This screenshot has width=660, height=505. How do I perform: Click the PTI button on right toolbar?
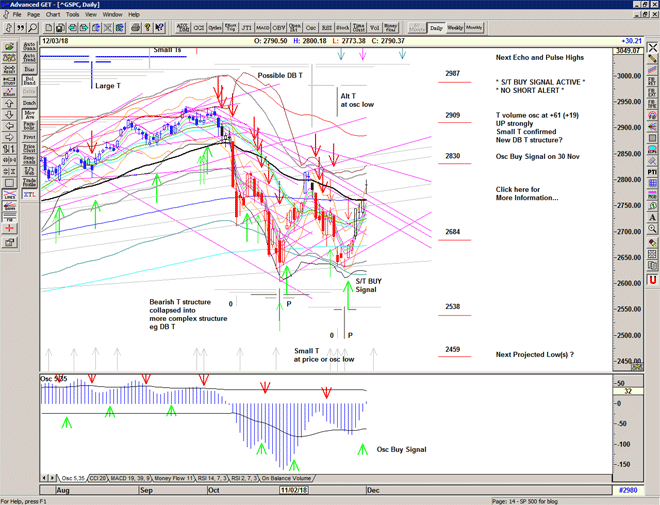652,172
